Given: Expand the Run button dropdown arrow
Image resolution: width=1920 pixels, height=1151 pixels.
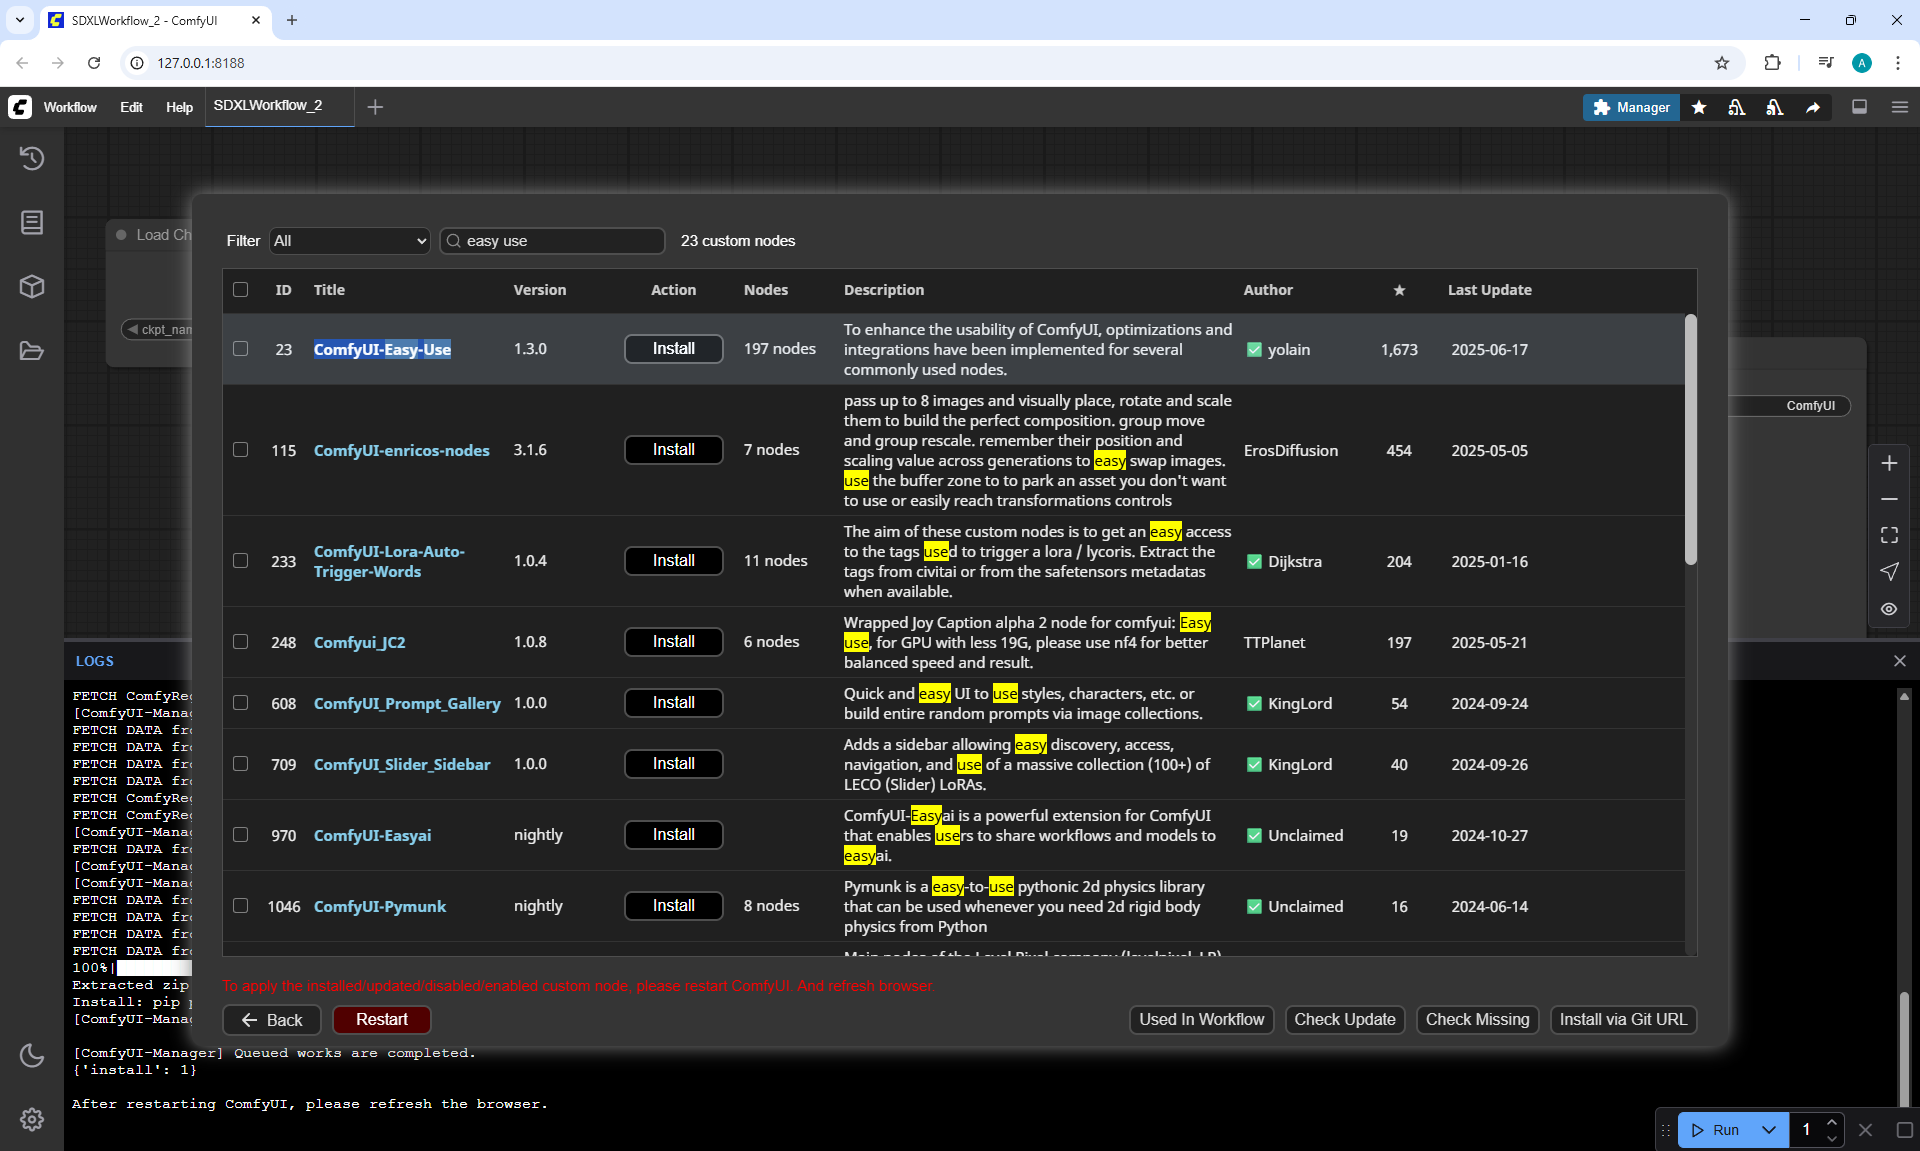Looking at the screenshot, I should 1769,1130.
